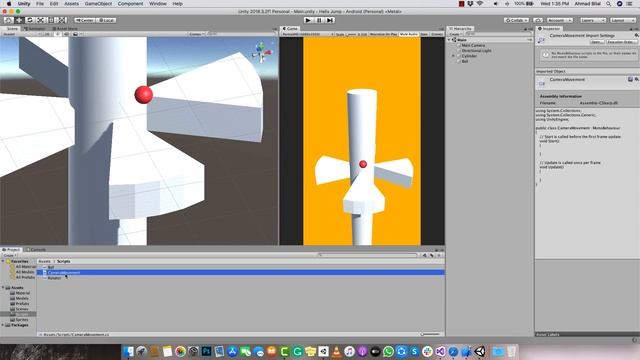Pause the game with the Pause button
The image size is (640, 360).
(x=319, y=20)
